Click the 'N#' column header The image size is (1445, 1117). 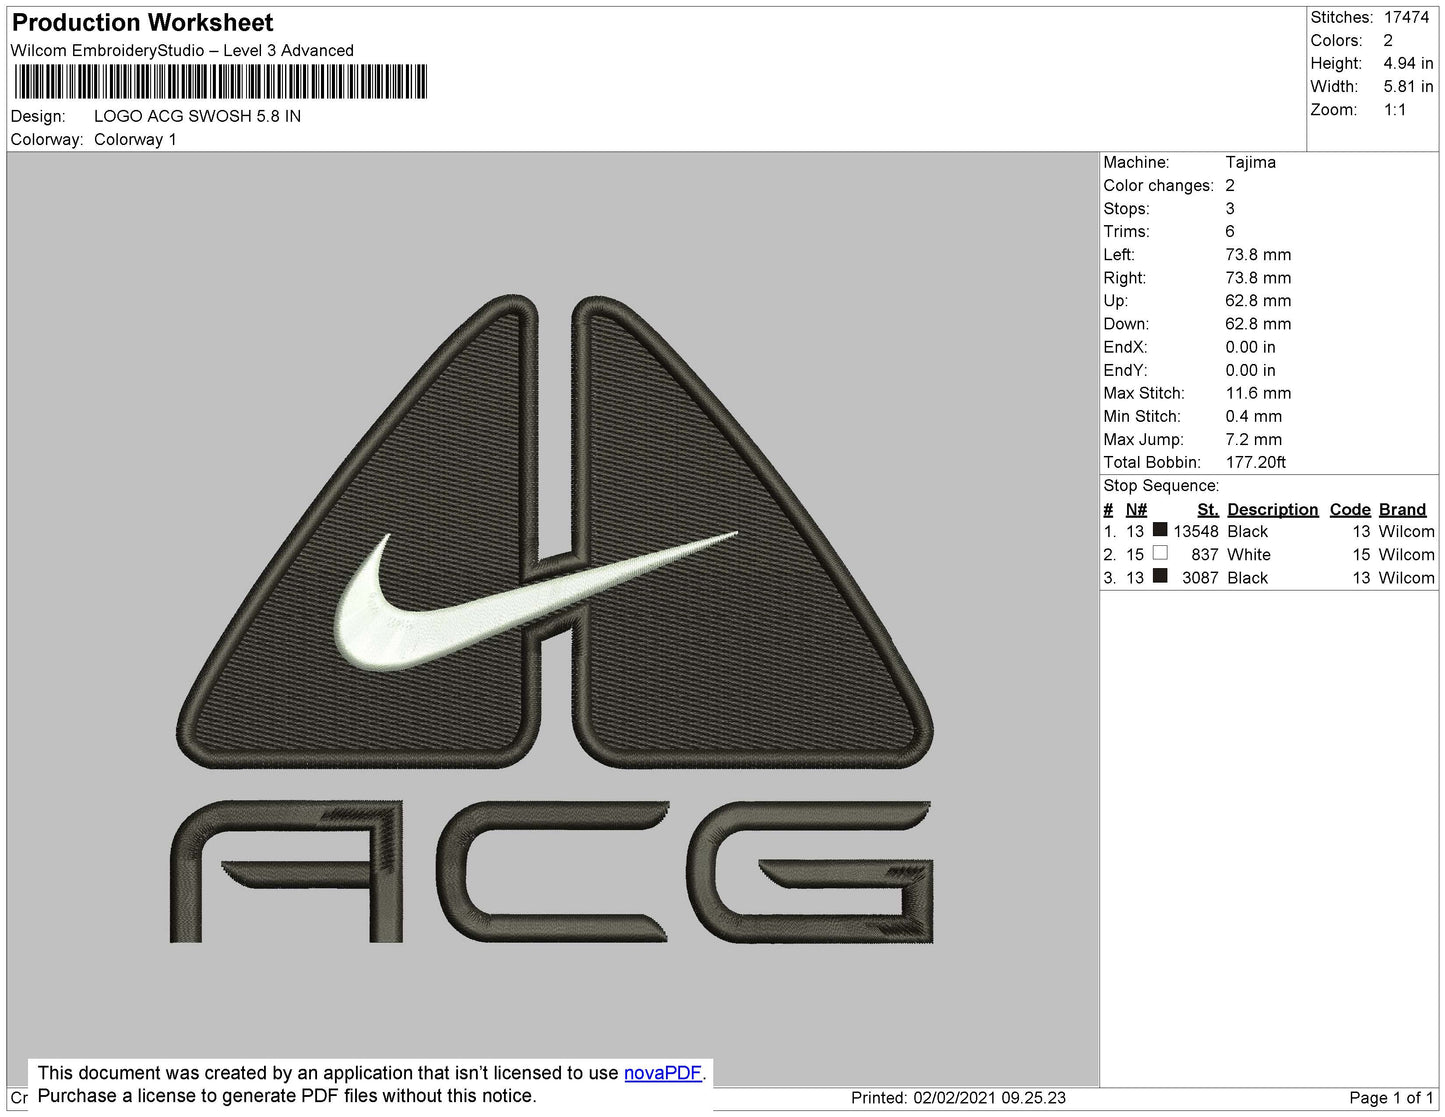[x=1136, y=509]
